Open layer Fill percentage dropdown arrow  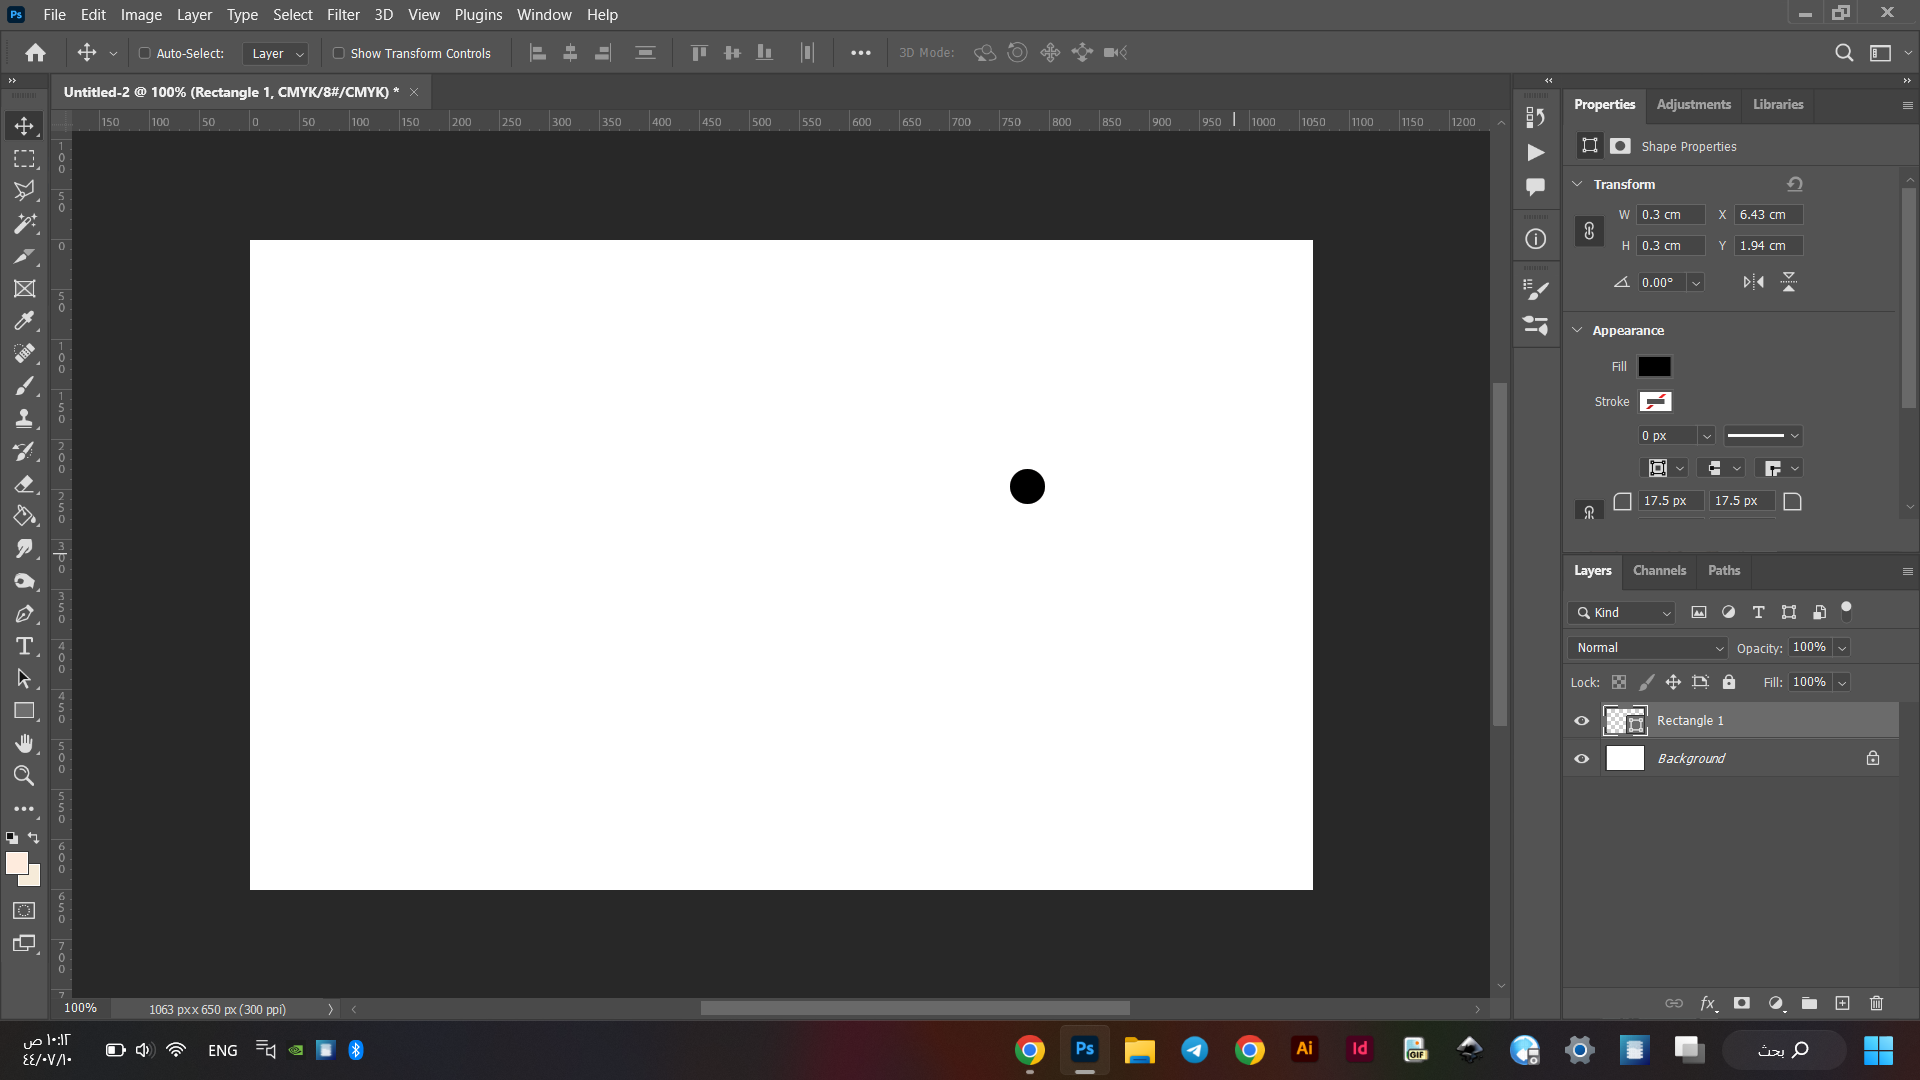[x=1842, y=682]
